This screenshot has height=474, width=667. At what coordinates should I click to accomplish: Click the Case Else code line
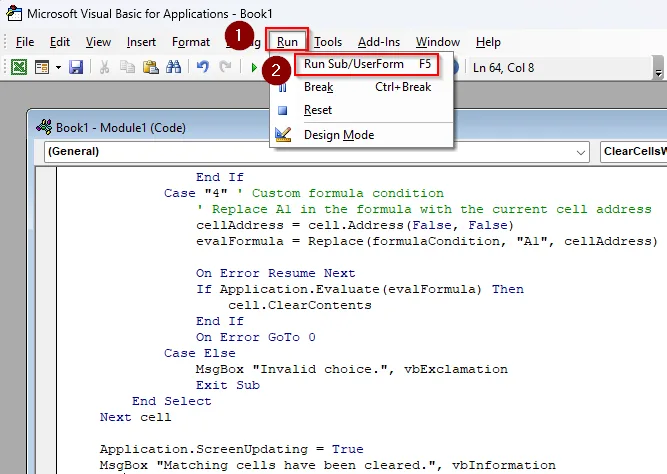[x=200, y=353]
